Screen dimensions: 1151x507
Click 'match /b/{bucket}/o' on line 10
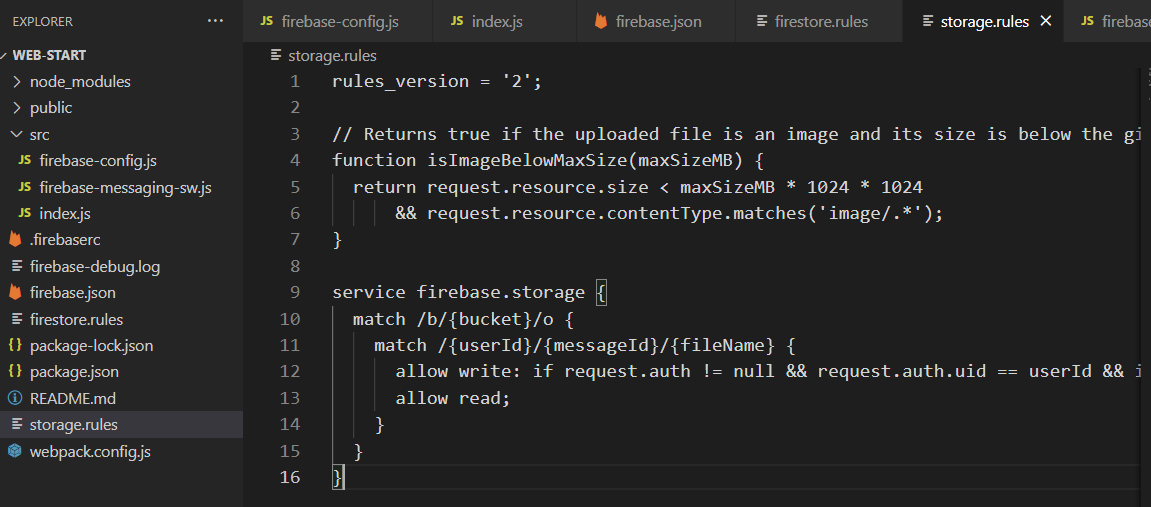(x=453, y=319)
